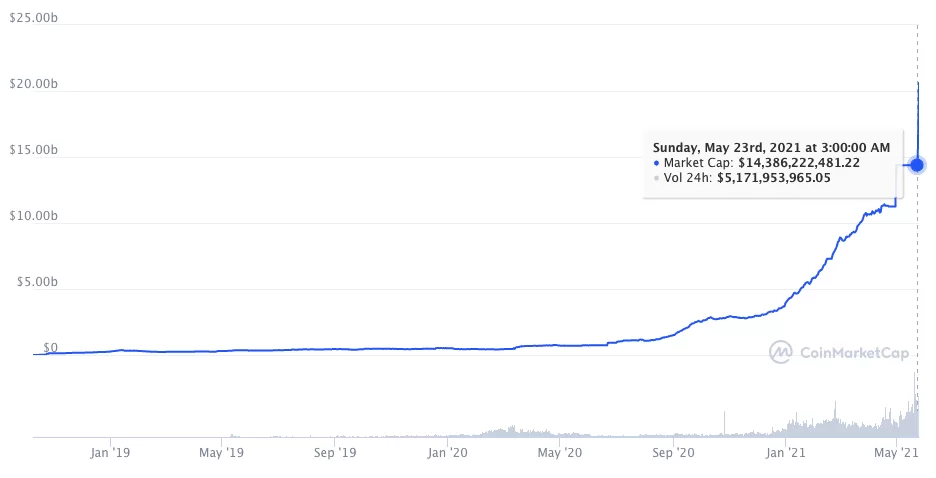Click the gray Vol 24h legend dot

pyautogui.click(x=656, y=178)
